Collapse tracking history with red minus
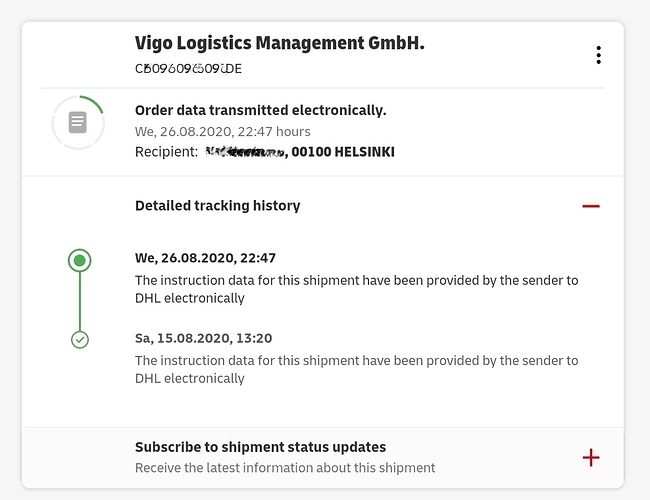The width and height of the screenshot is (650, 500). (x=591, y=206)
